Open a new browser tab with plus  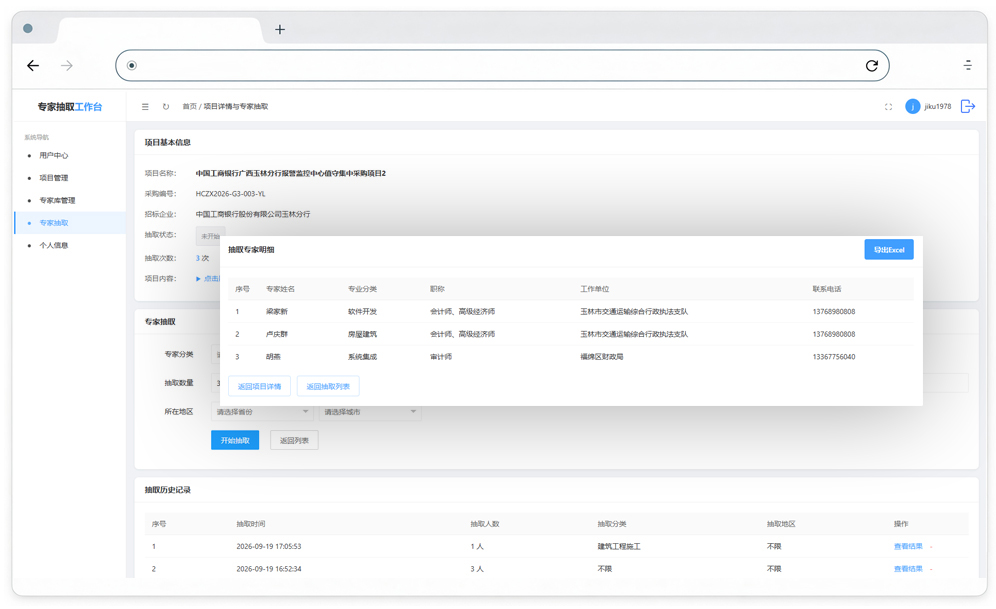(280, 29)
